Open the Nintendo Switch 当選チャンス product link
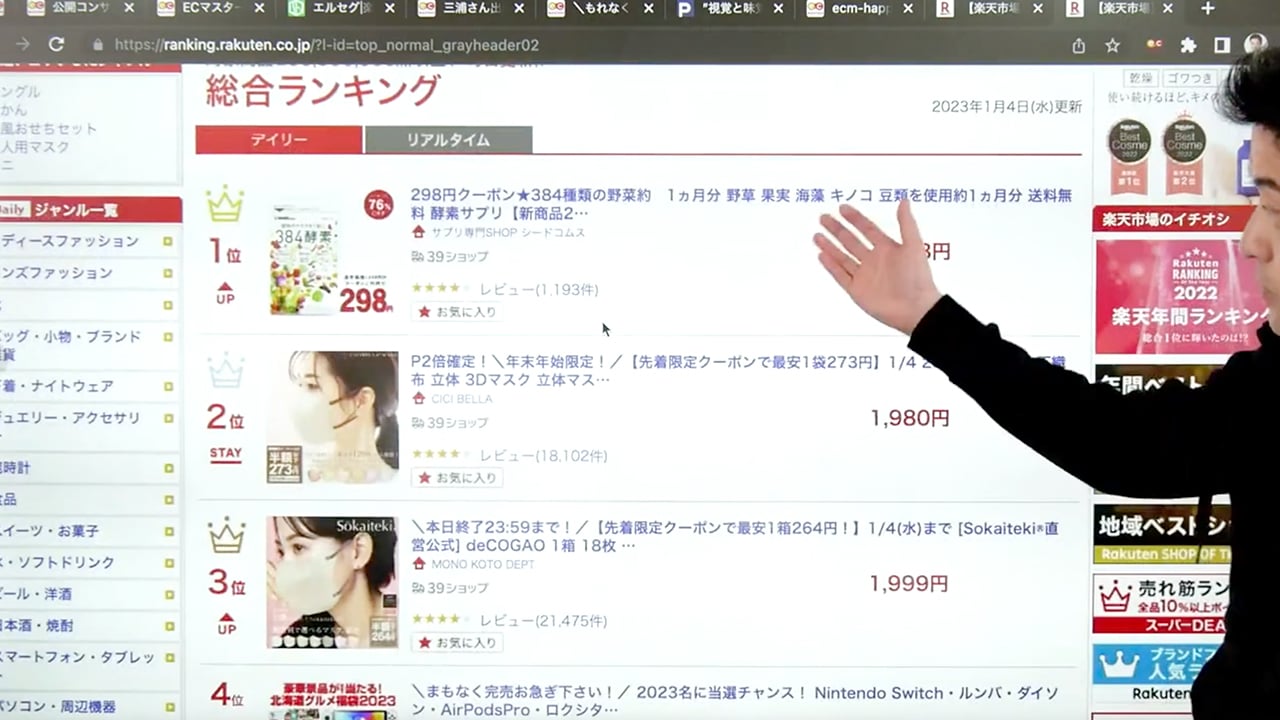The height and width of the screenshot is (720, 1280). (x=734, y=700)
